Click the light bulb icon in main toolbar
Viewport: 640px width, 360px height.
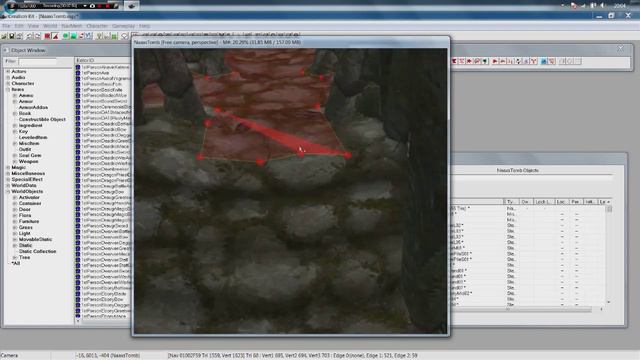(x=99, y=36)
